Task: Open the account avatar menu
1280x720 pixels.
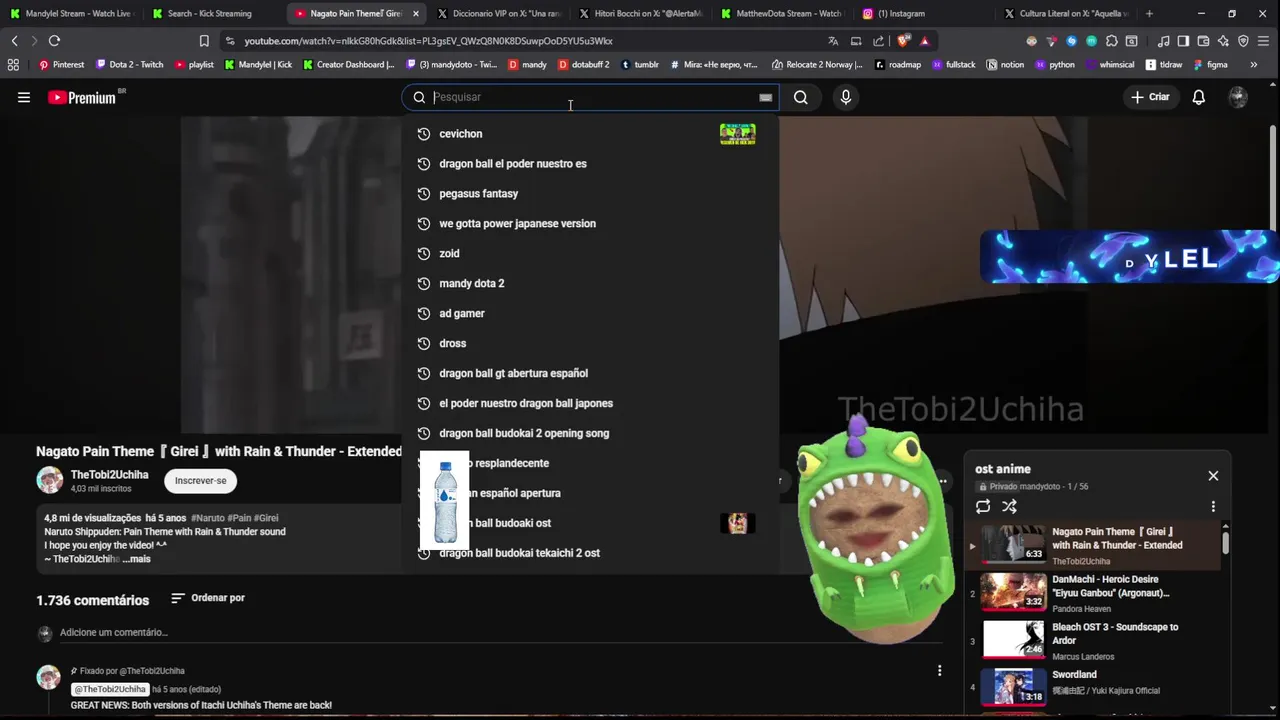Action: [x=1238, y=97]
